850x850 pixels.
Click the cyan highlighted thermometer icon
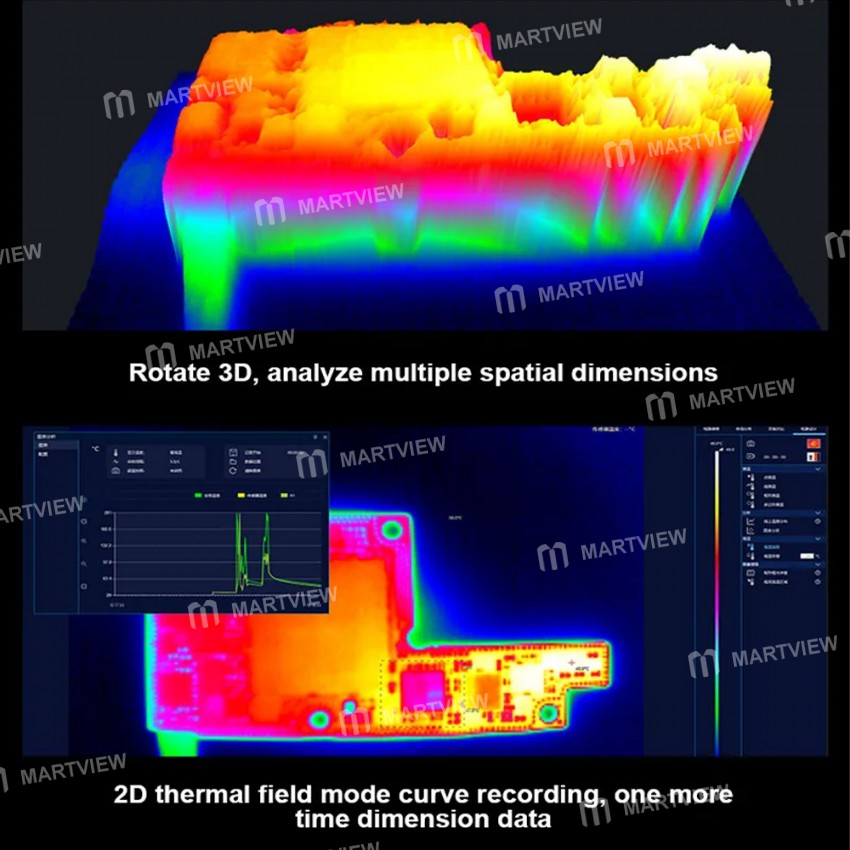coord(751,546)
